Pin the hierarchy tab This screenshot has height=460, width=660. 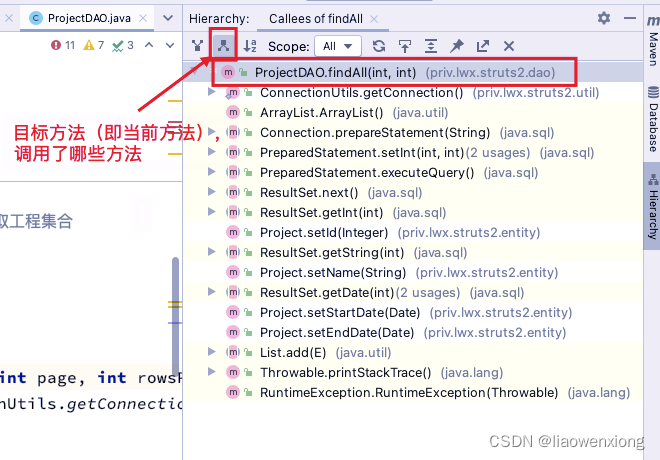[457, 46]
